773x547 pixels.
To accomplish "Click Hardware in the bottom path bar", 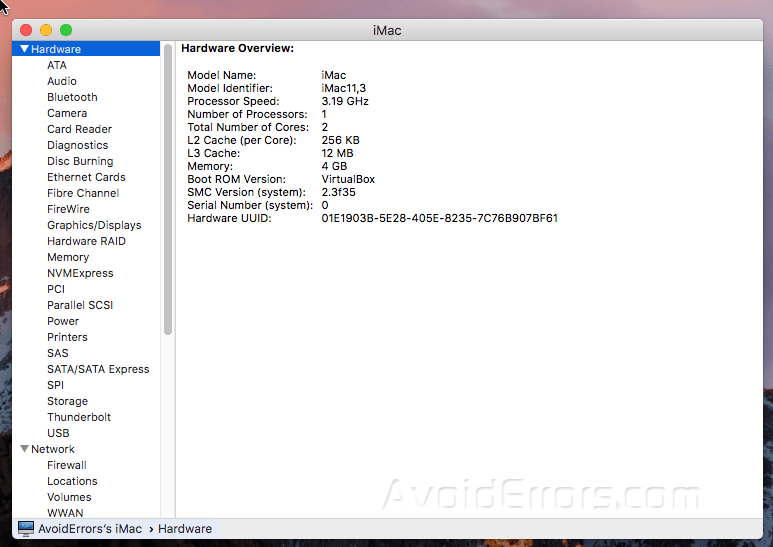I will [185, 529].
